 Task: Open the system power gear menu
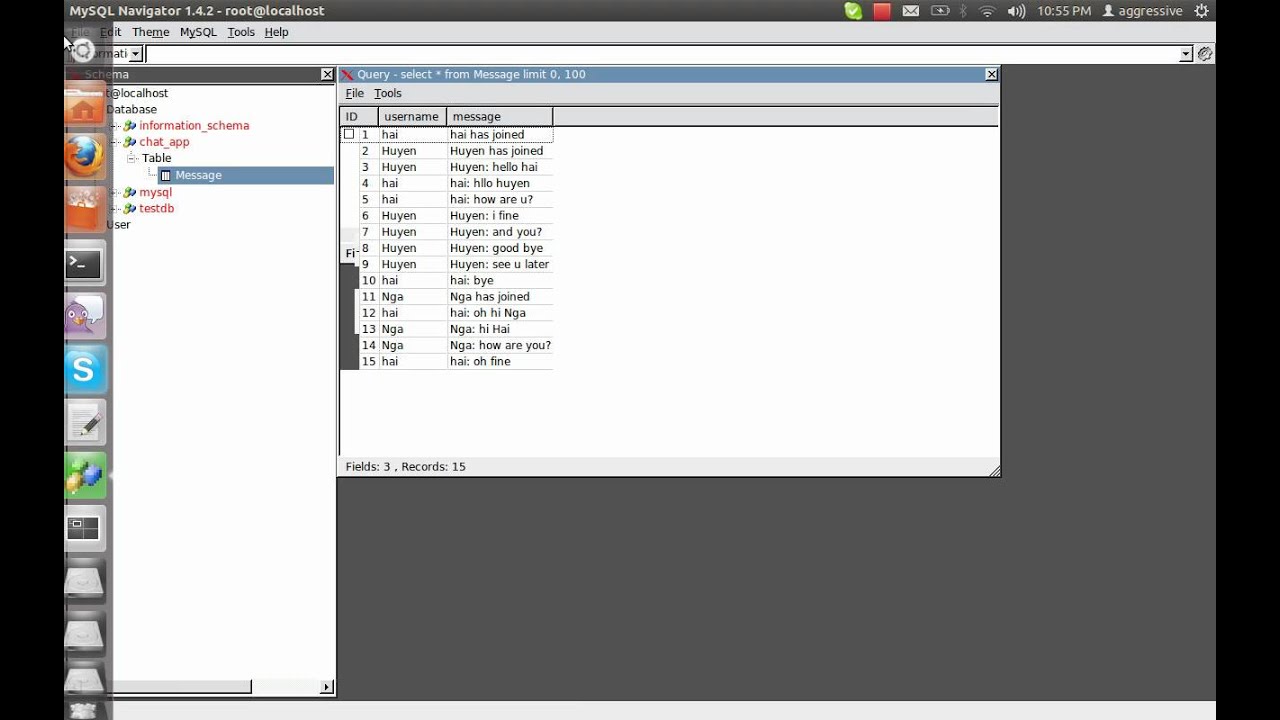click(x=1200, y=11)
